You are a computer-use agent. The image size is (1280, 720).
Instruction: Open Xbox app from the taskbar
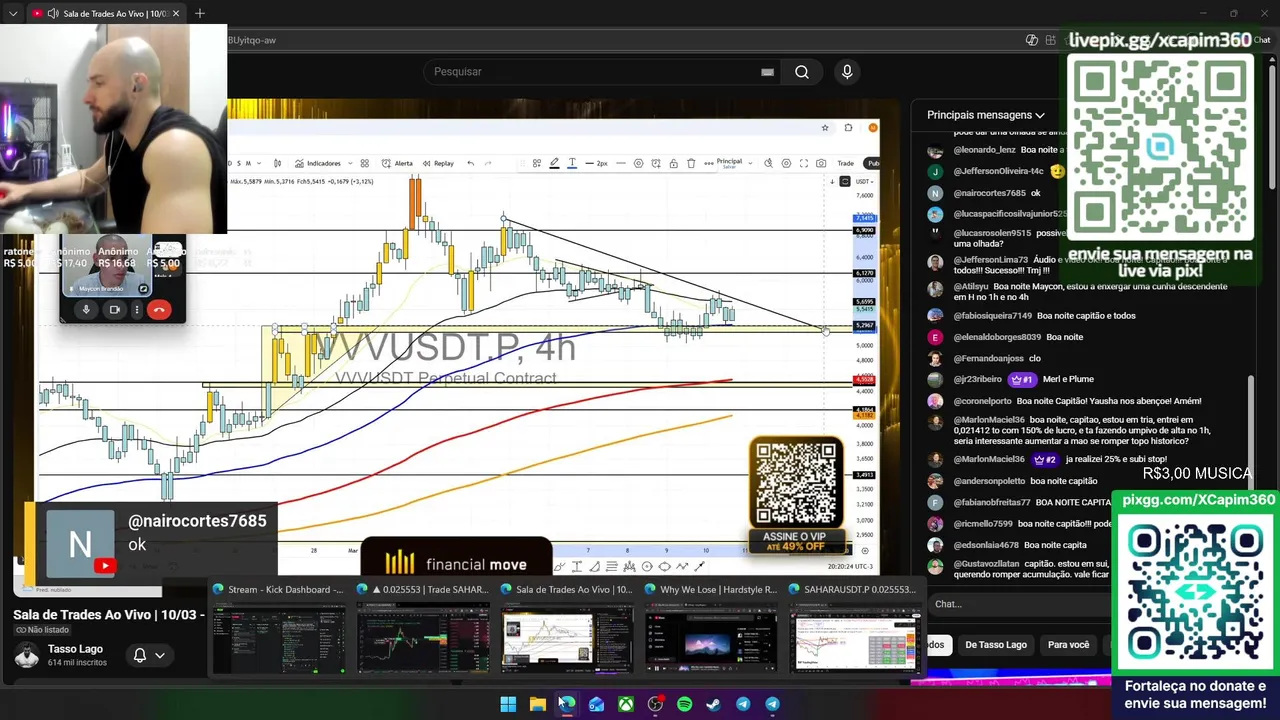coord(625,704)
